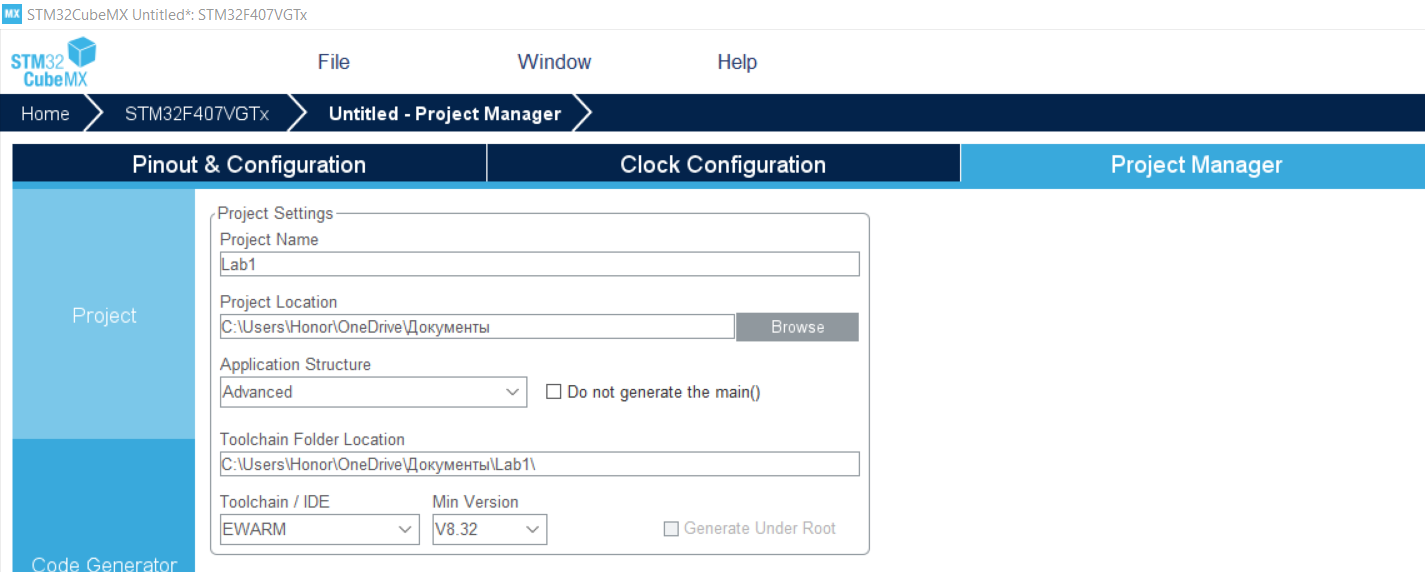The image size is (1425, 572).
Task: Click the MX title bar icon
Action: point(12,14)
